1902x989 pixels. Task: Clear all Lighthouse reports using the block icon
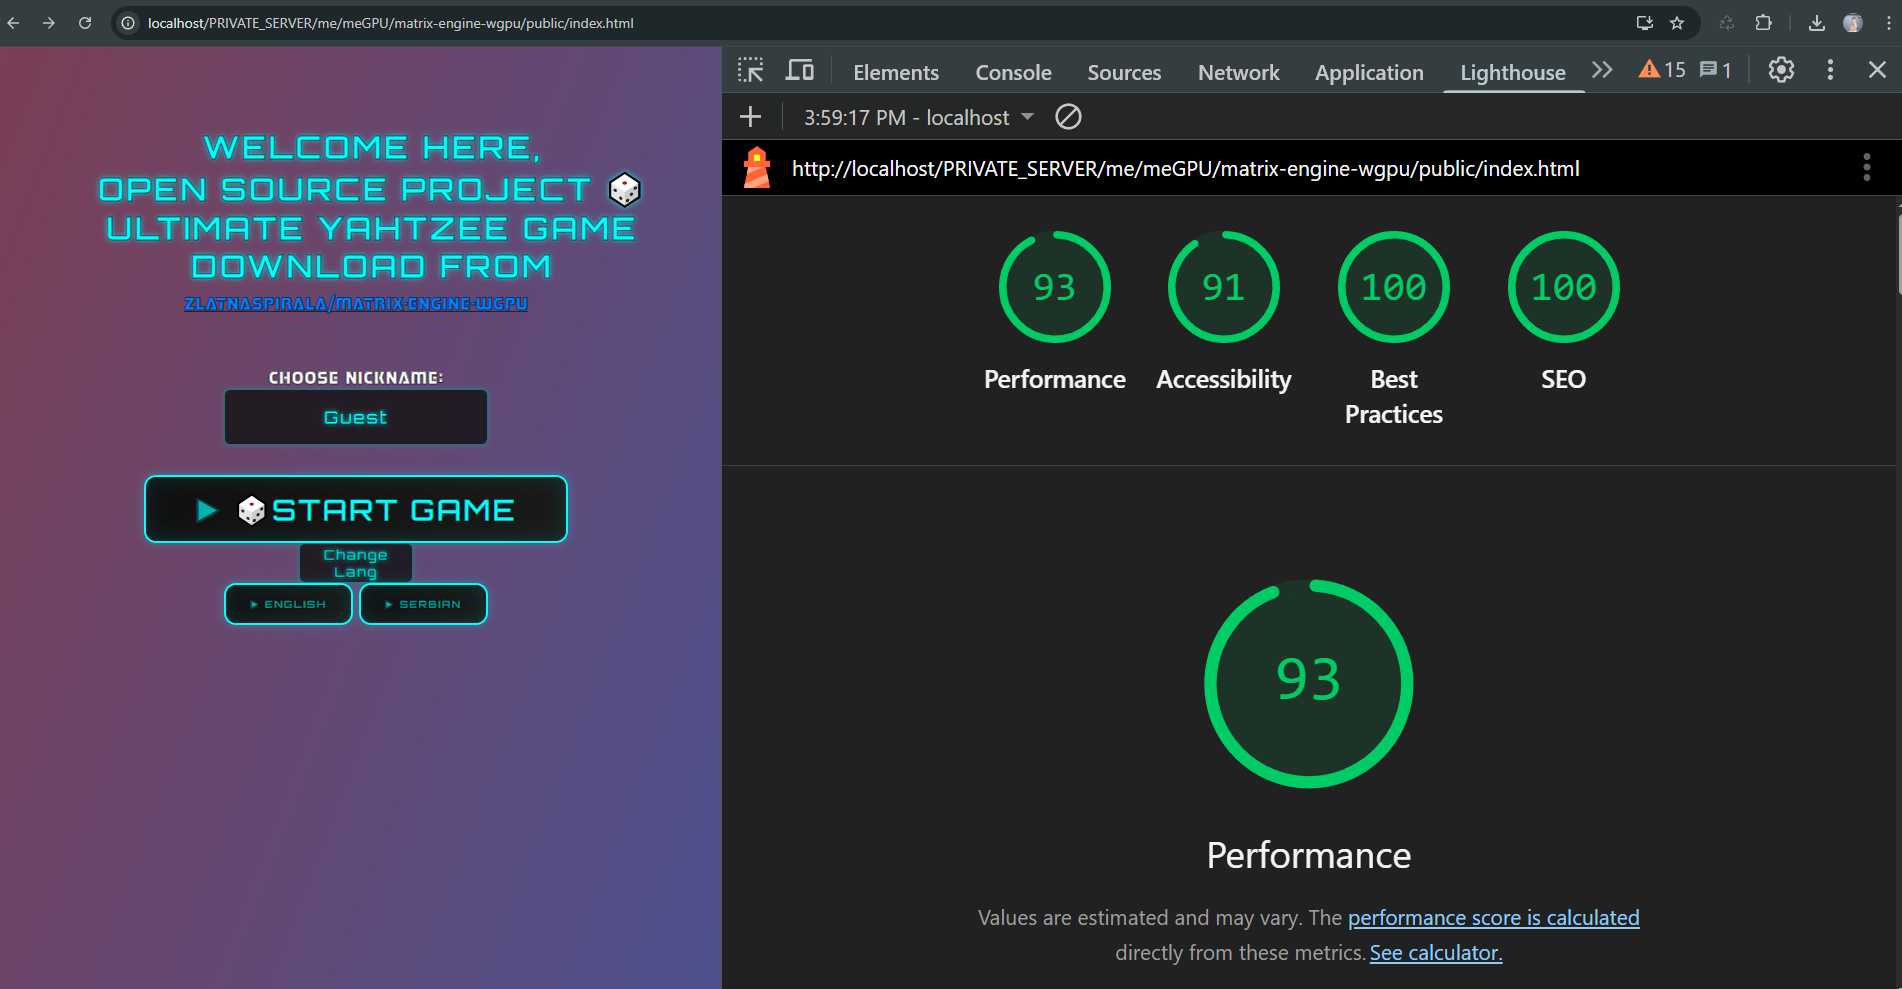point(1067,117)
